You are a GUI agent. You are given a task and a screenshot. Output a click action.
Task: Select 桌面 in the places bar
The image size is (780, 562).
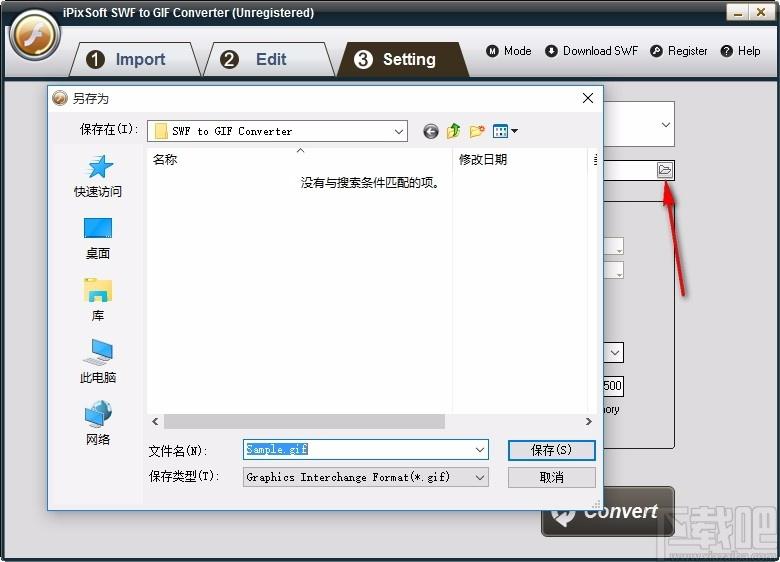point(98,239)
